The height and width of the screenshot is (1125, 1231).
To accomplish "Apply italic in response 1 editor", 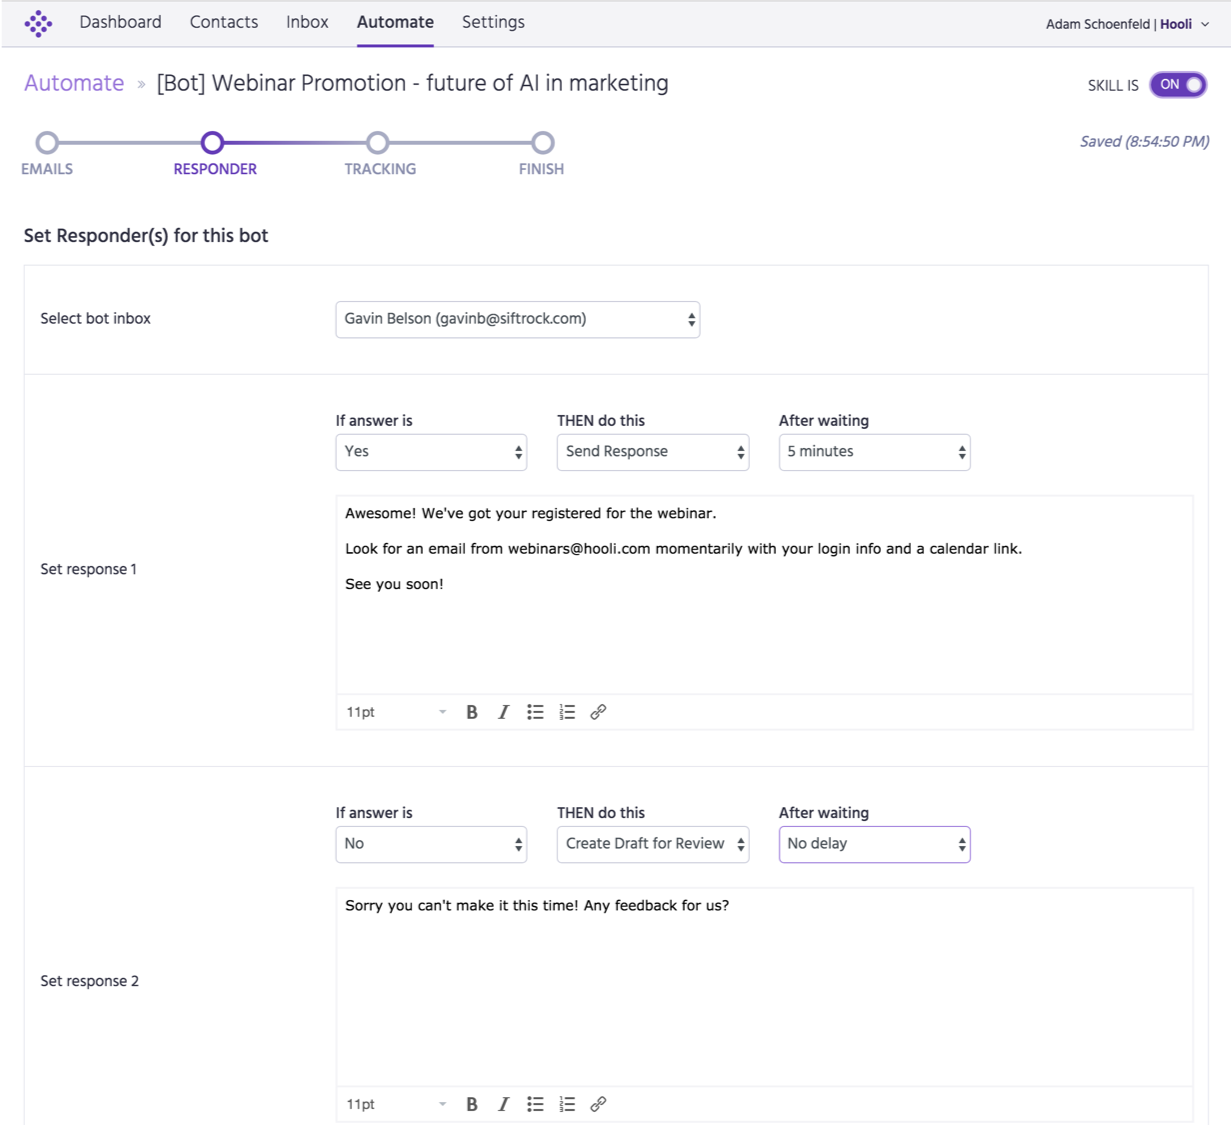I will click(503, 712).
